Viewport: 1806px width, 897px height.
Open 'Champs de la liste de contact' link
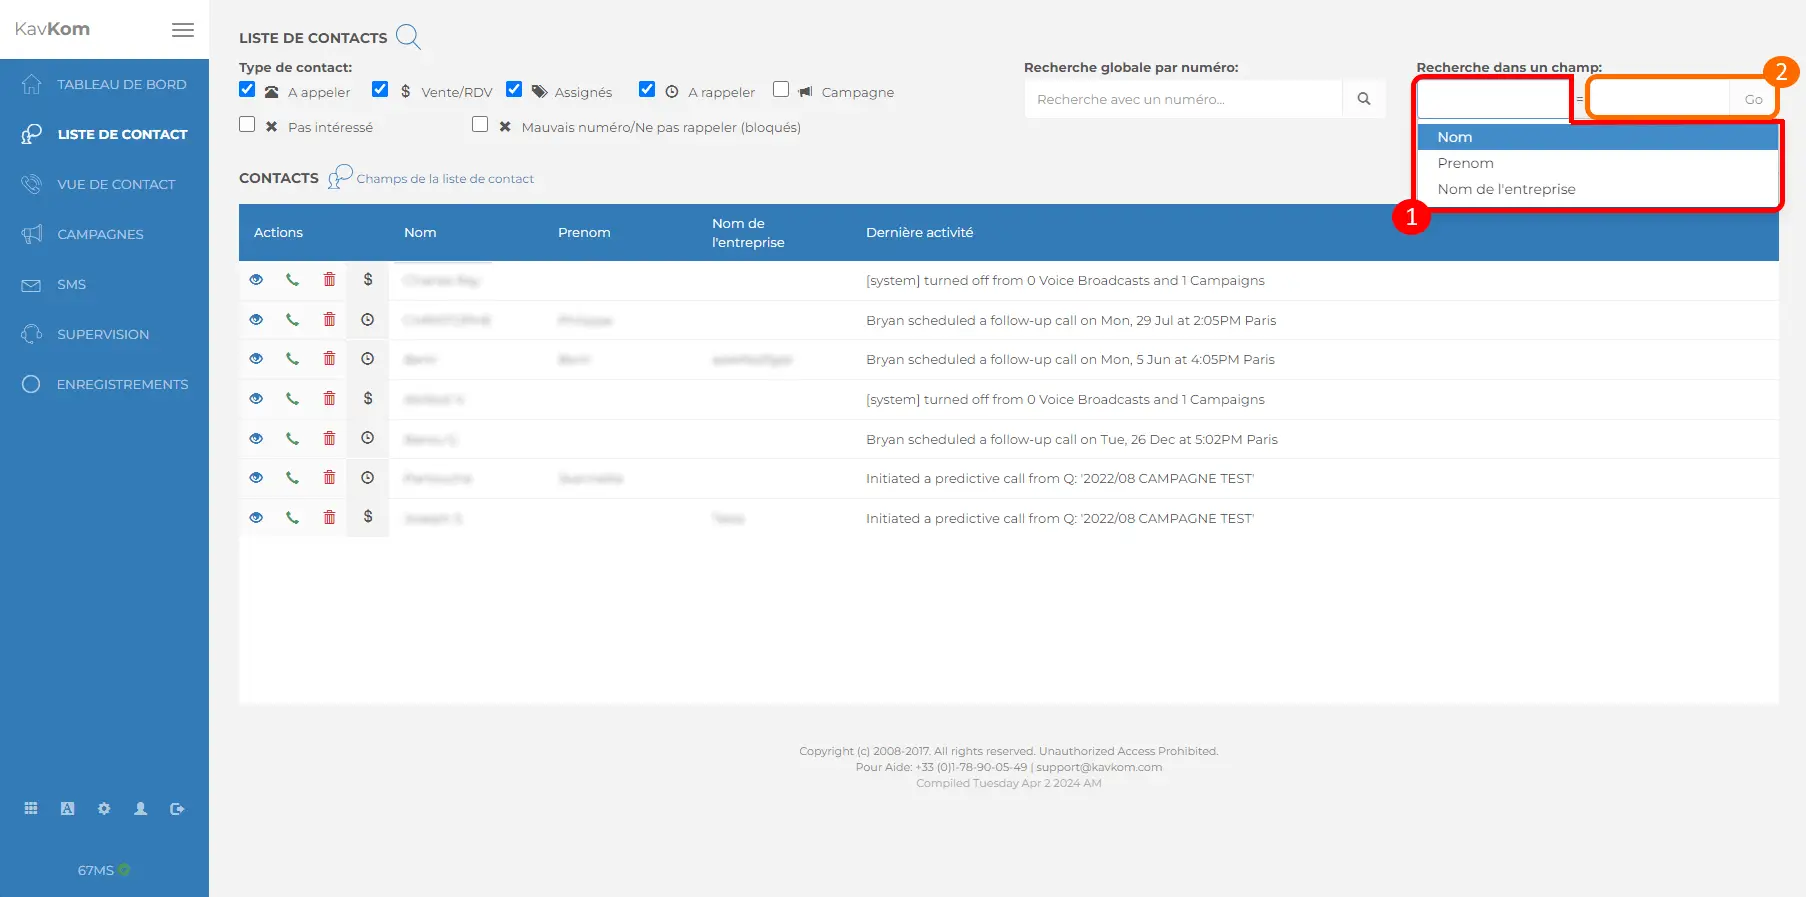(445, 179)
